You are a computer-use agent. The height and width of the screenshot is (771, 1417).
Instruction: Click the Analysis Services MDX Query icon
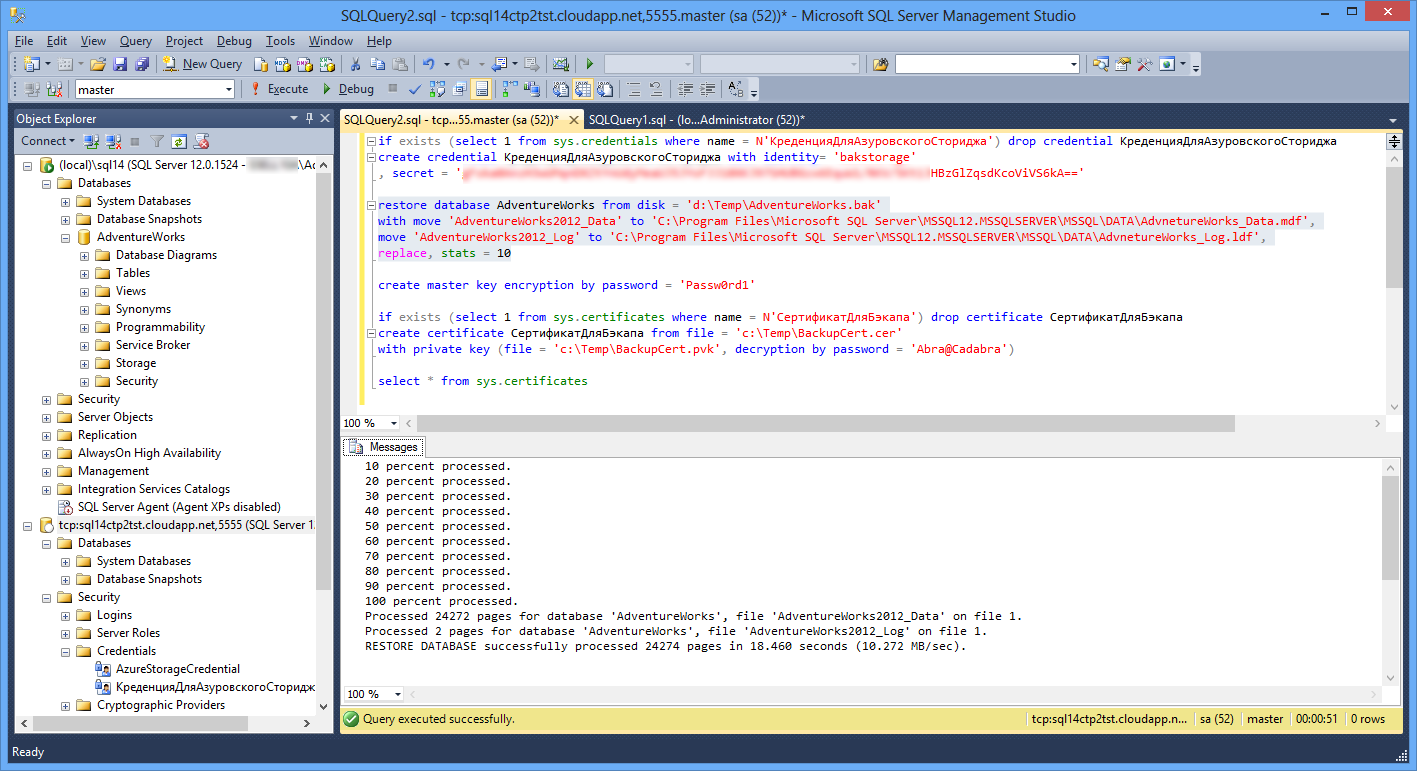click(x=282, y=64)
